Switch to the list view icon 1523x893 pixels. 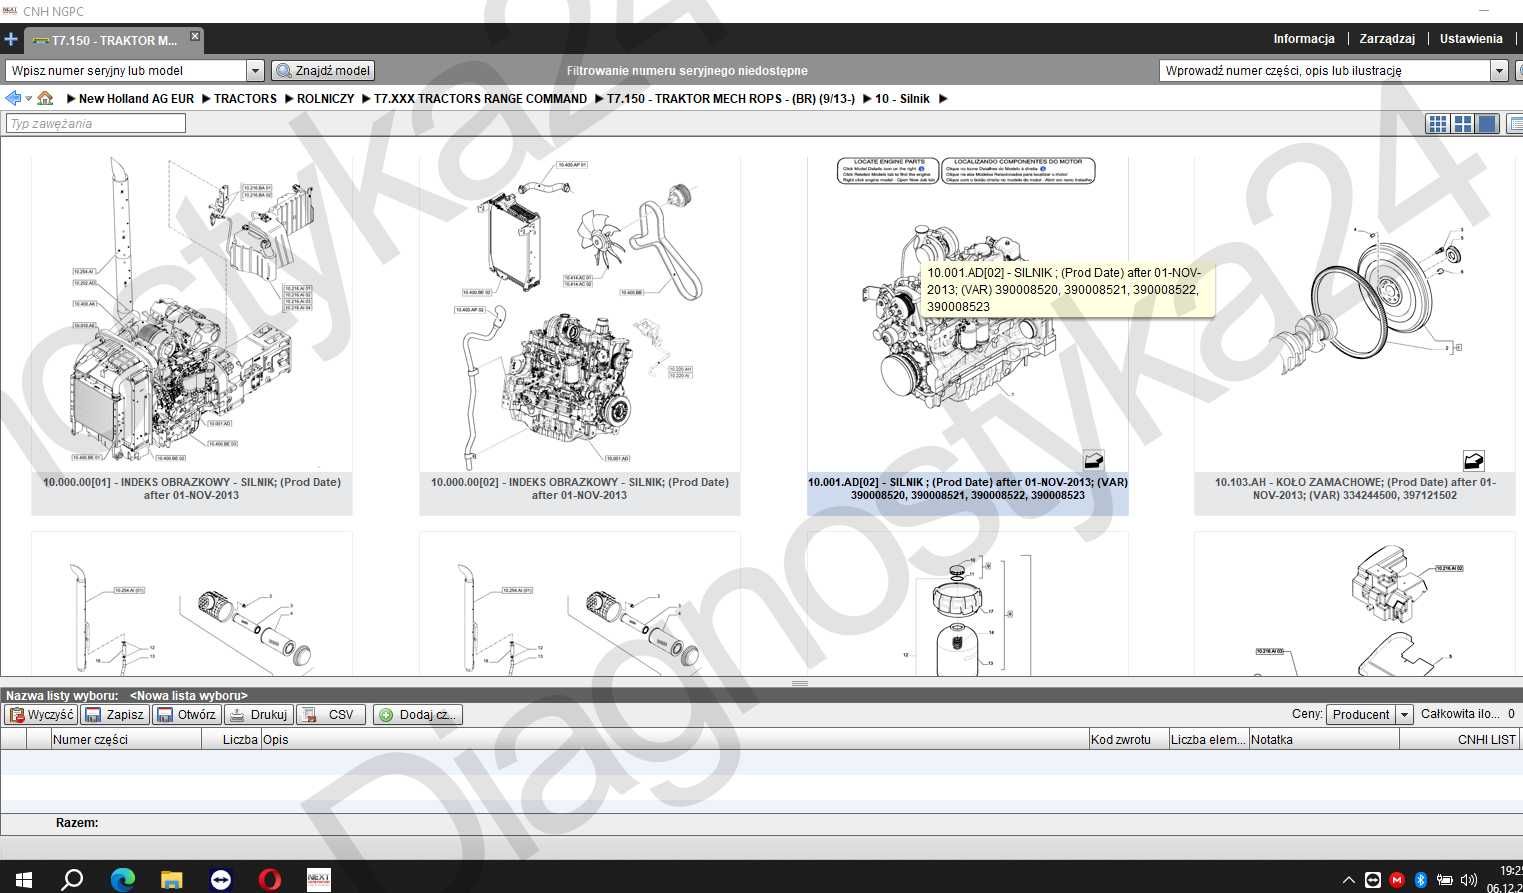[1515, 124]
